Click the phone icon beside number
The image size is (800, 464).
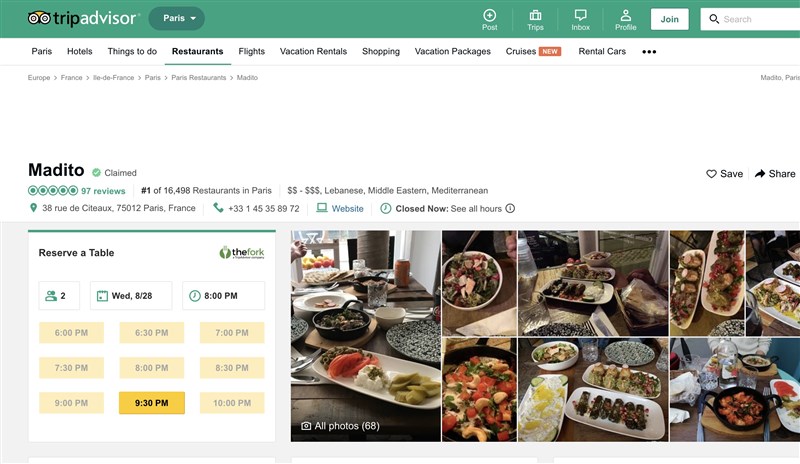[218, 208]
